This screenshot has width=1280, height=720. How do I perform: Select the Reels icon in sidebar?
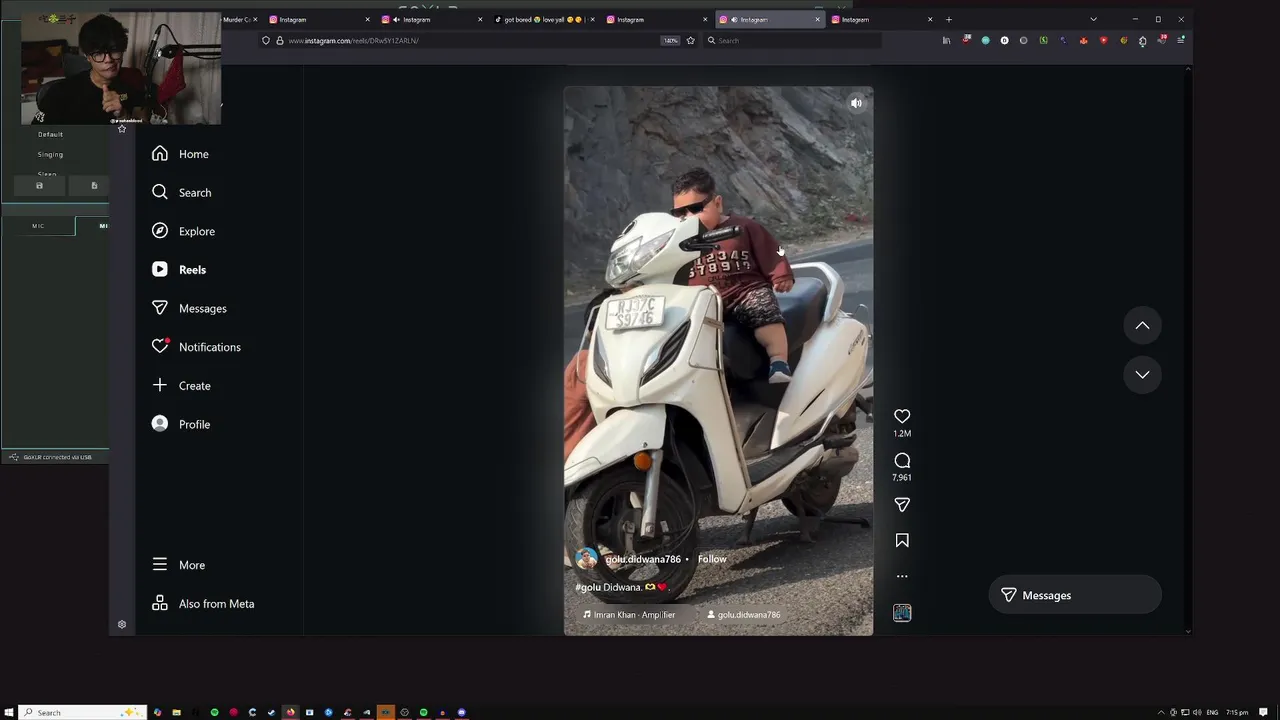[160, 269]
